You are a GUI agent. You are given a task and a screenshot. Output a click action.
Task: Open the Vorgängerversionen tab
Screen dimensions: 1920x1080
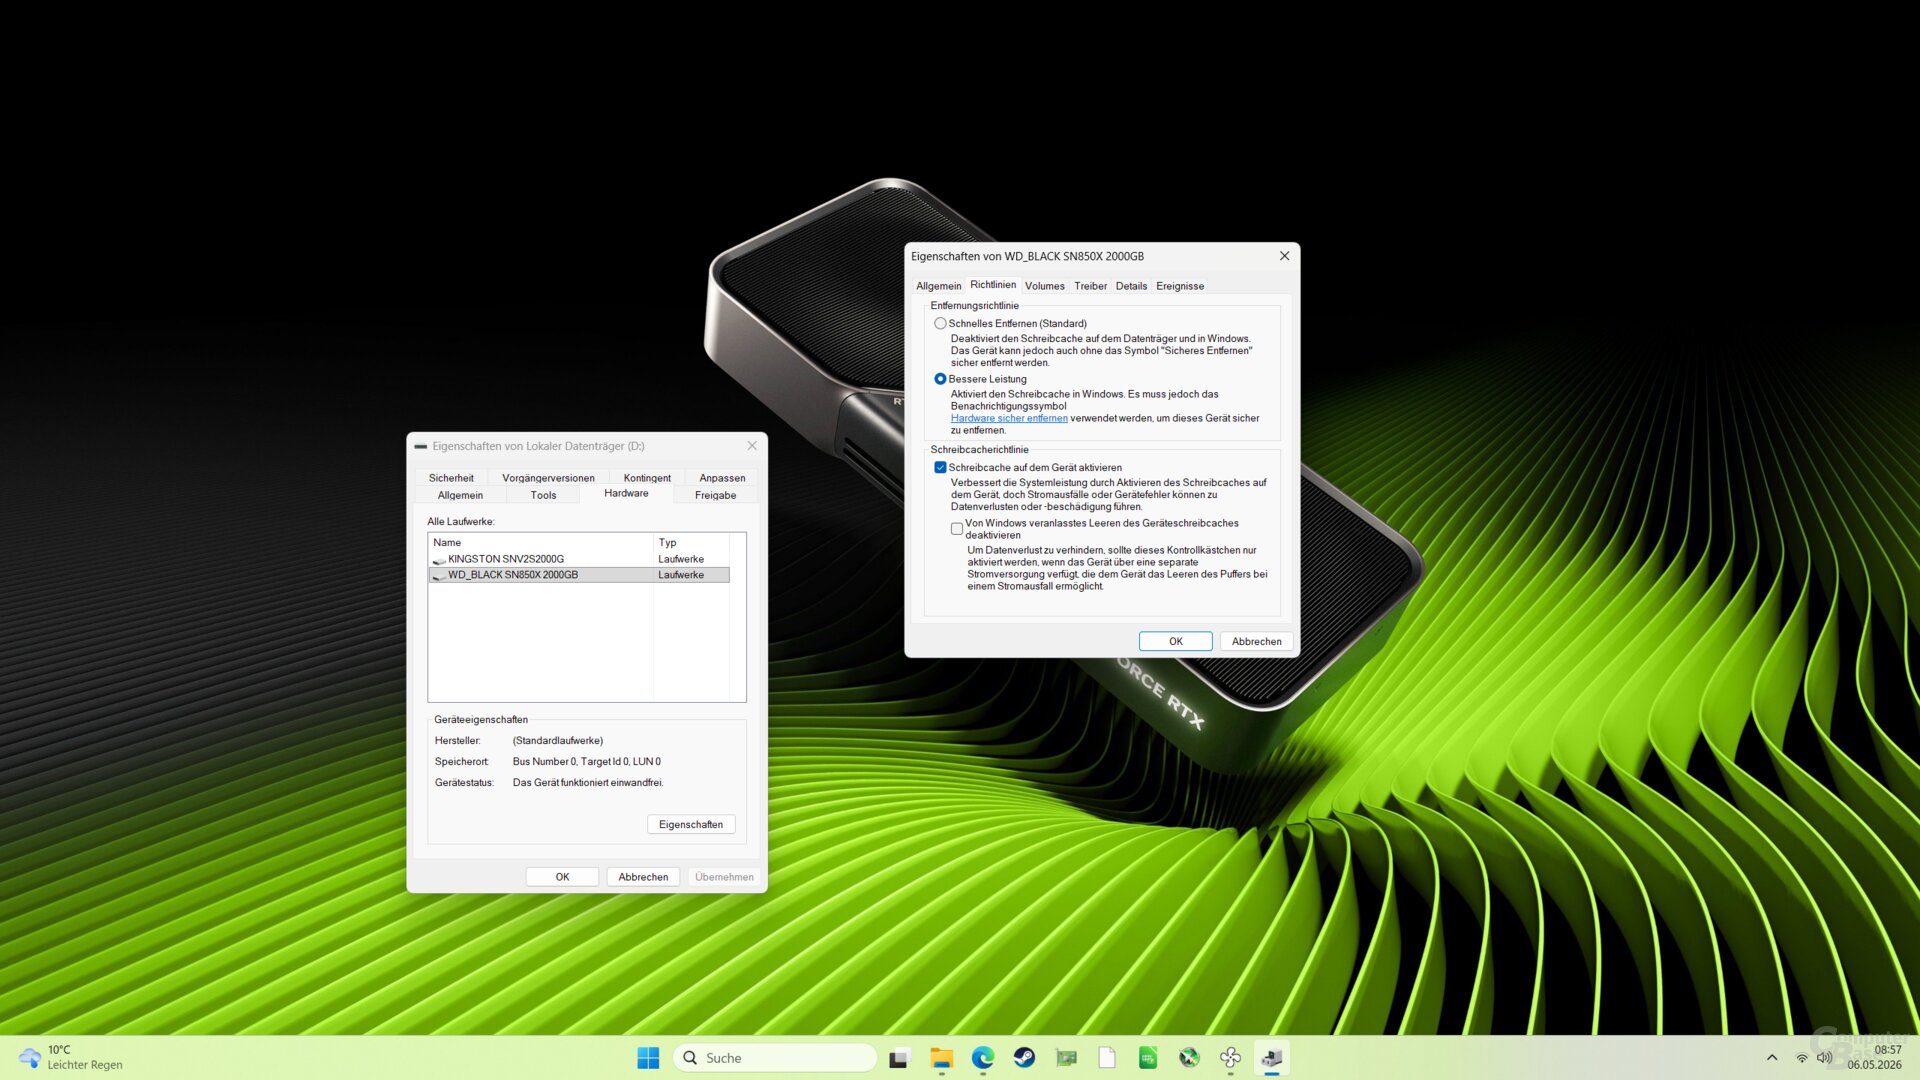pyautogui.click(x=548, y=478)
